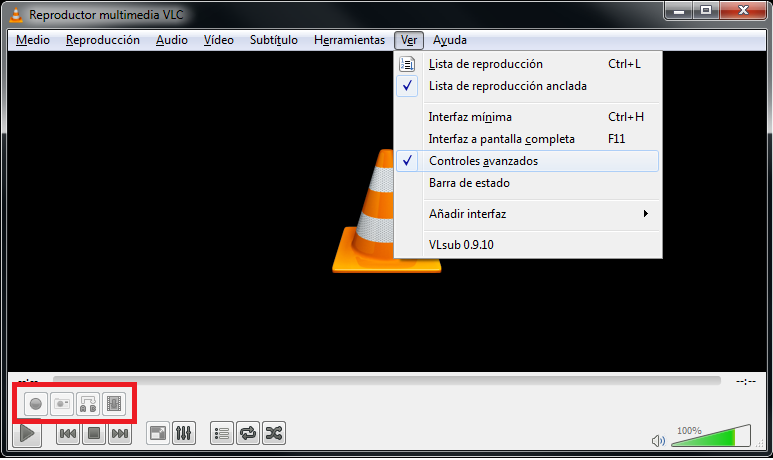Screen dimensions: 773x460
Task: Open the Reproducción menu
Action: [103, 40]
